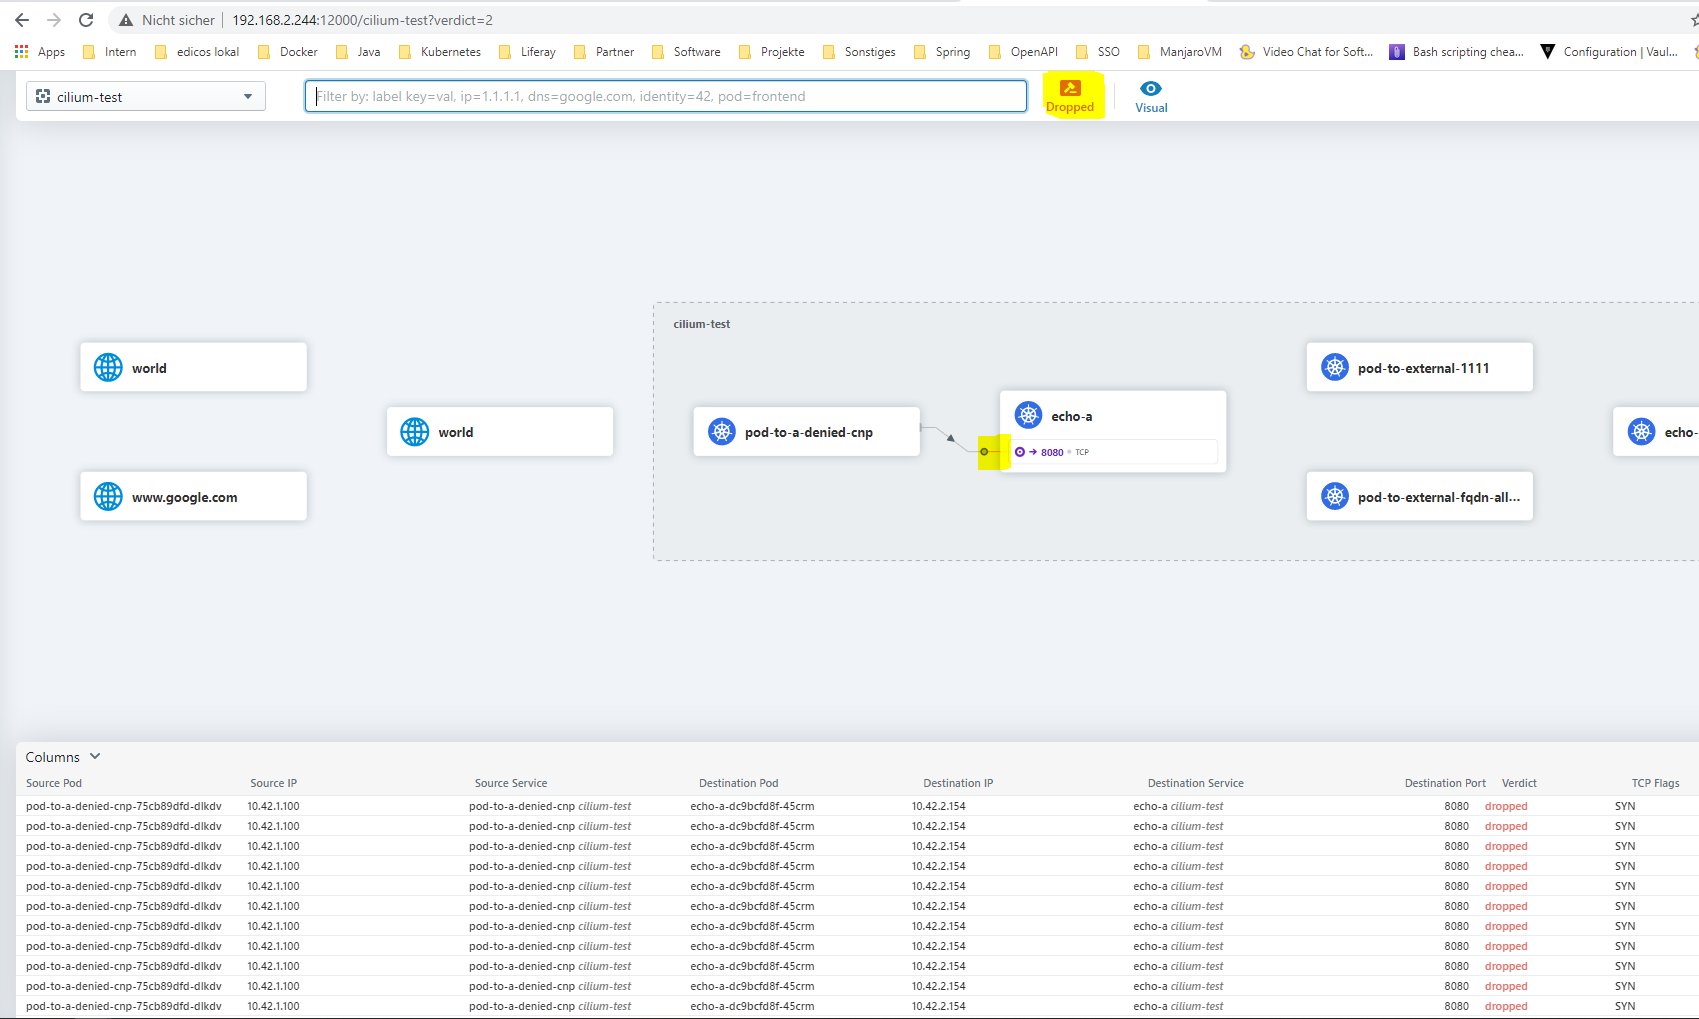Select the upper-left world node globe icon
This screenshot has width=1699, height=1019.
108,367
